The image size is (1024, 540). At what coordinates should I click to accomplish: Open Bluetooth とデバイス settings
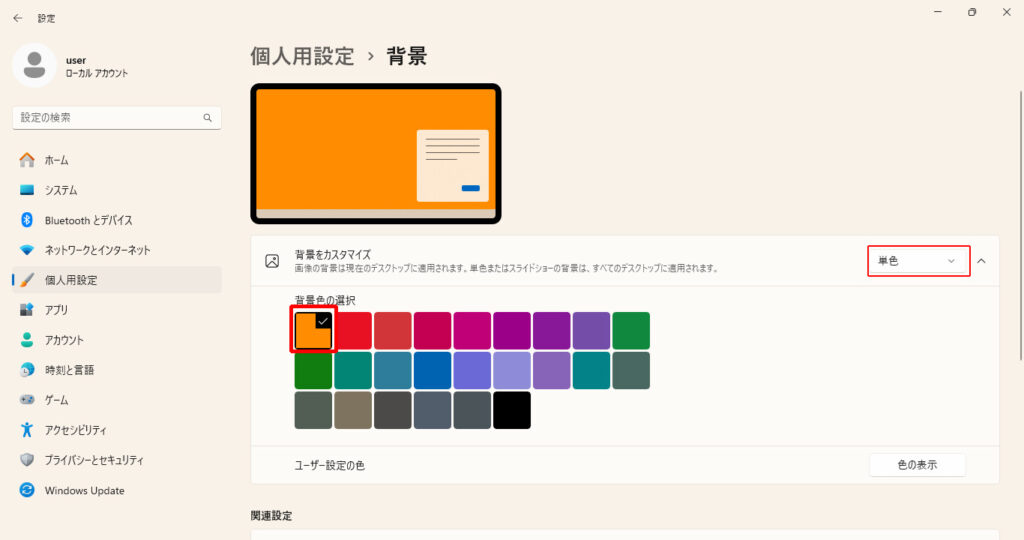pyautogui.click(x=117, y=220)
